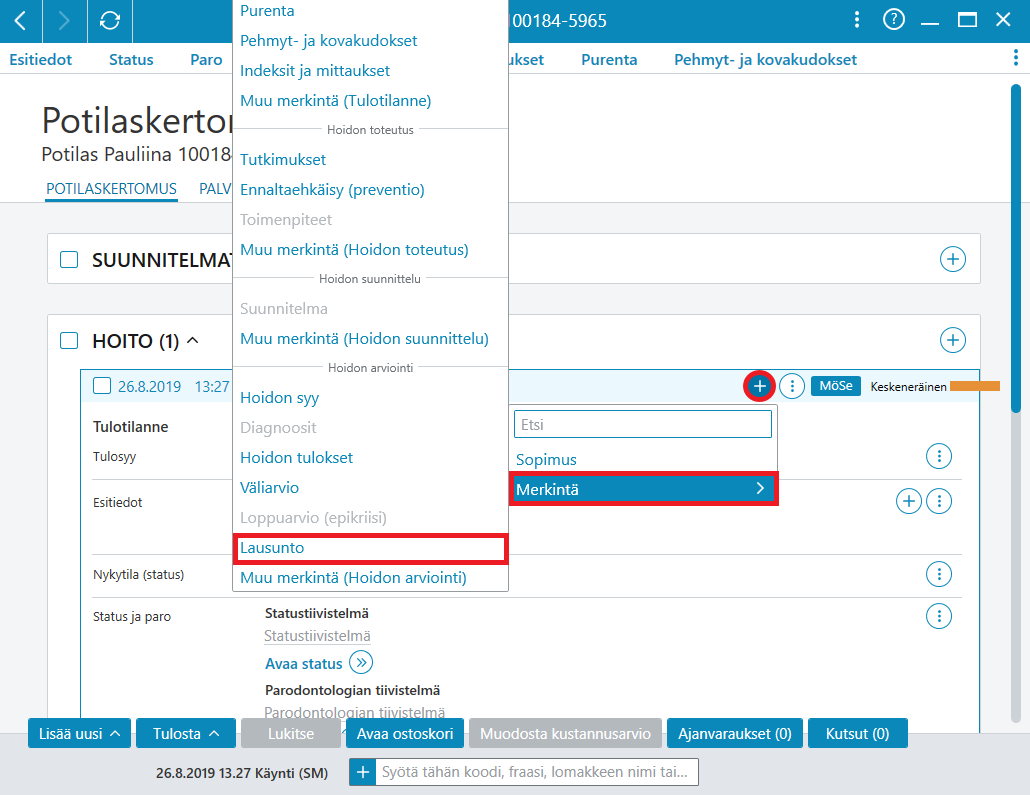Viewport: 1030px width, 795px height.
Task: Click the Ajanvaraukset (0) button
Action: (735, 733)
